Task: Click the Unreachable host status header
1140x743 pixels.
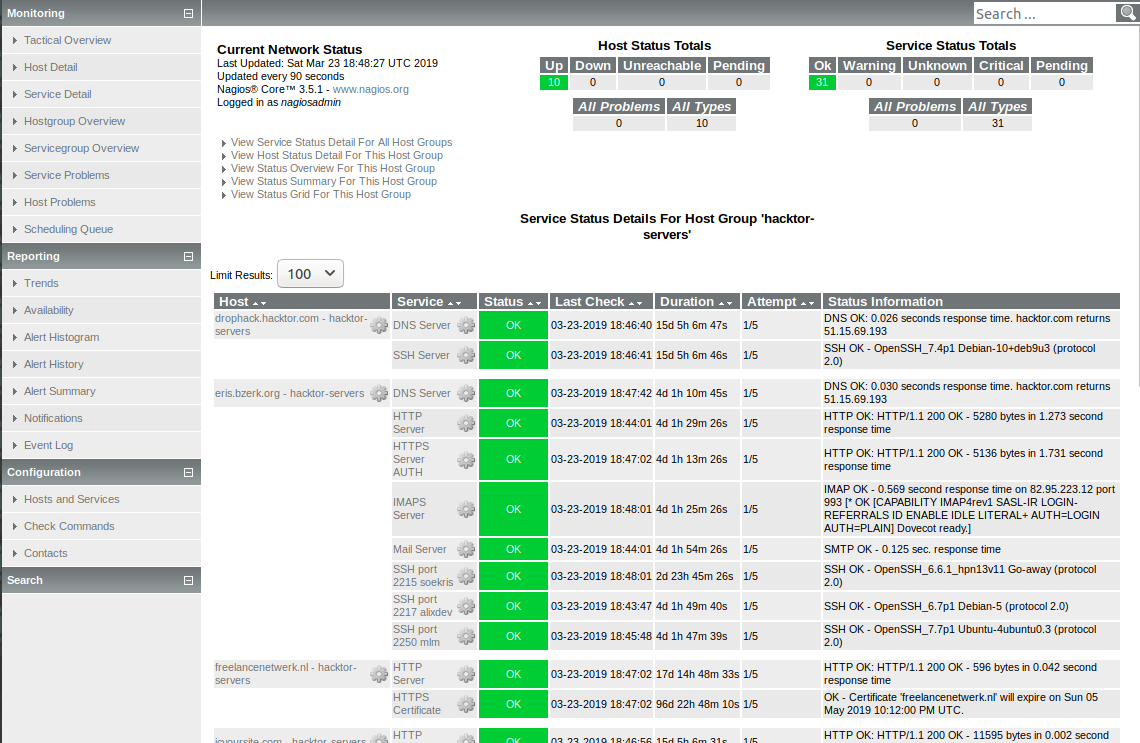Action: [662, 65]
